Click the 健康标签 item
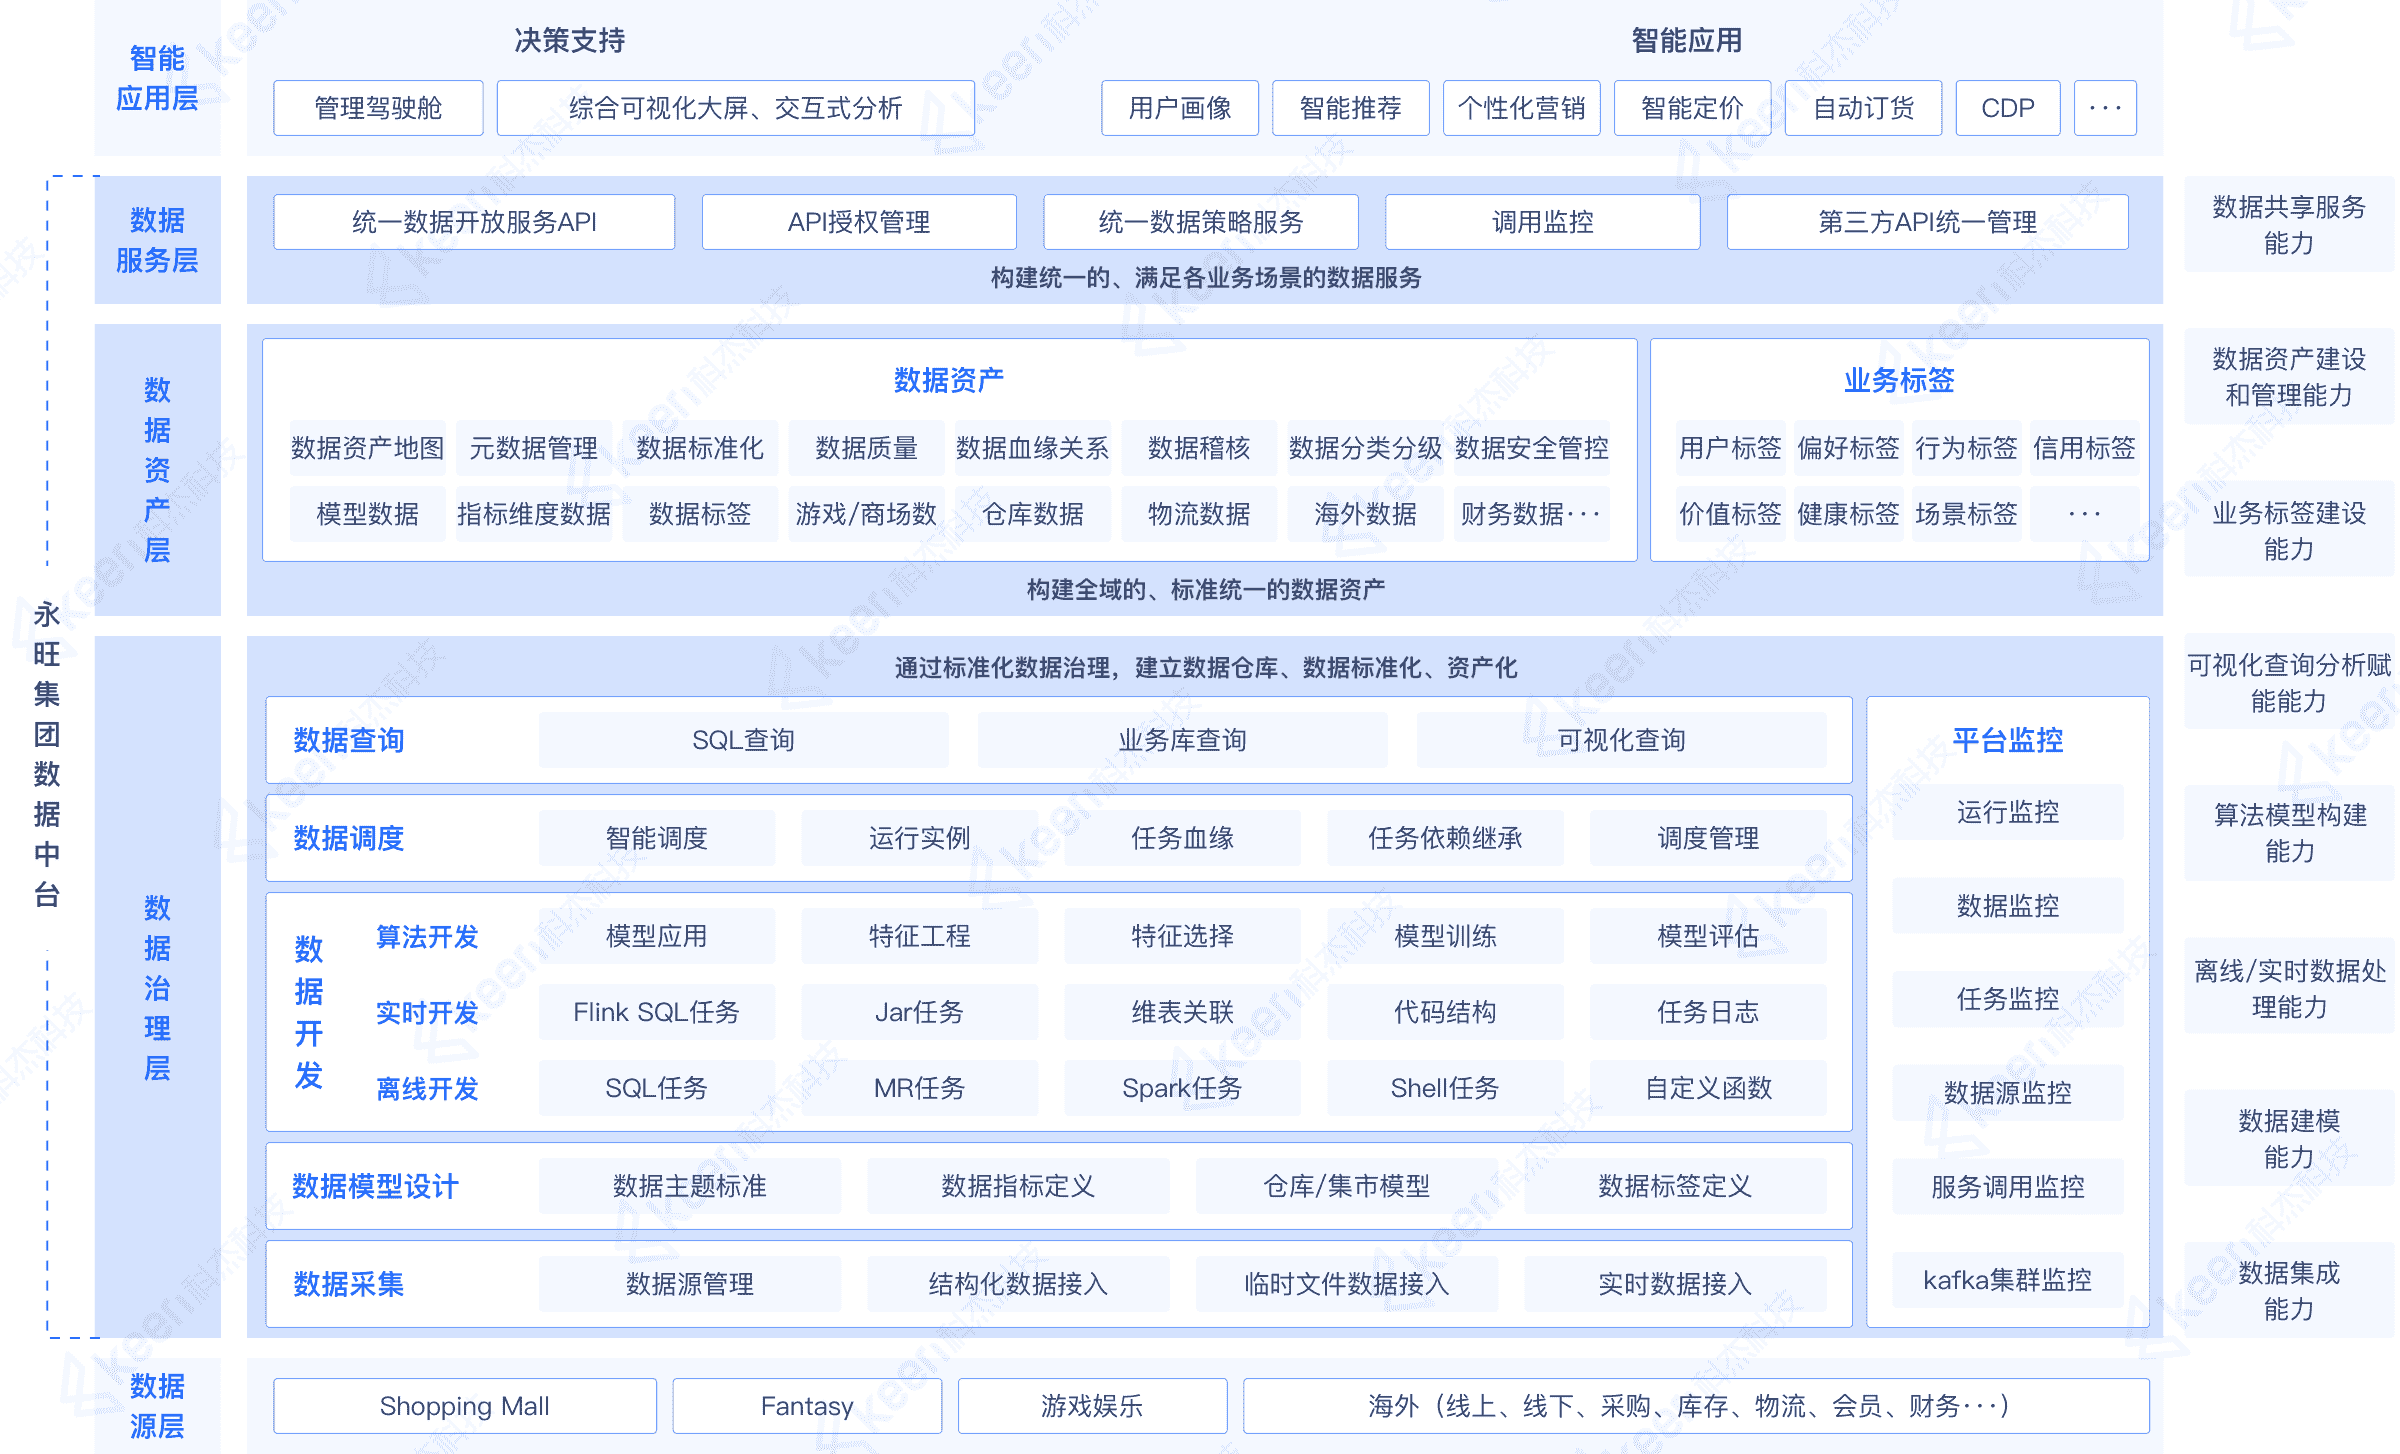2400x1454 pixels. tap(1849, 514)
